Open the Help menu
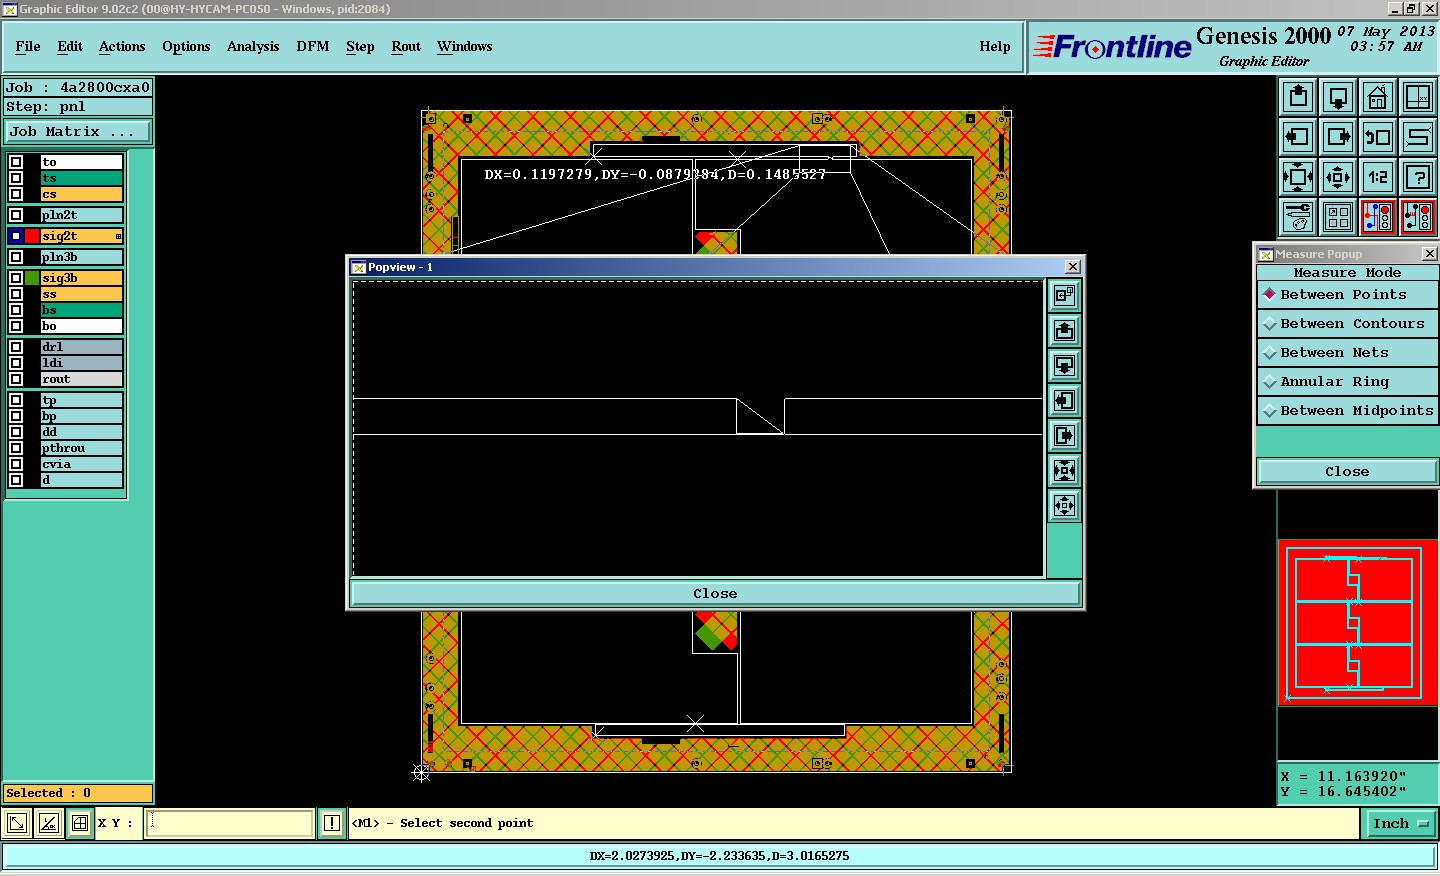 [995, 47]
